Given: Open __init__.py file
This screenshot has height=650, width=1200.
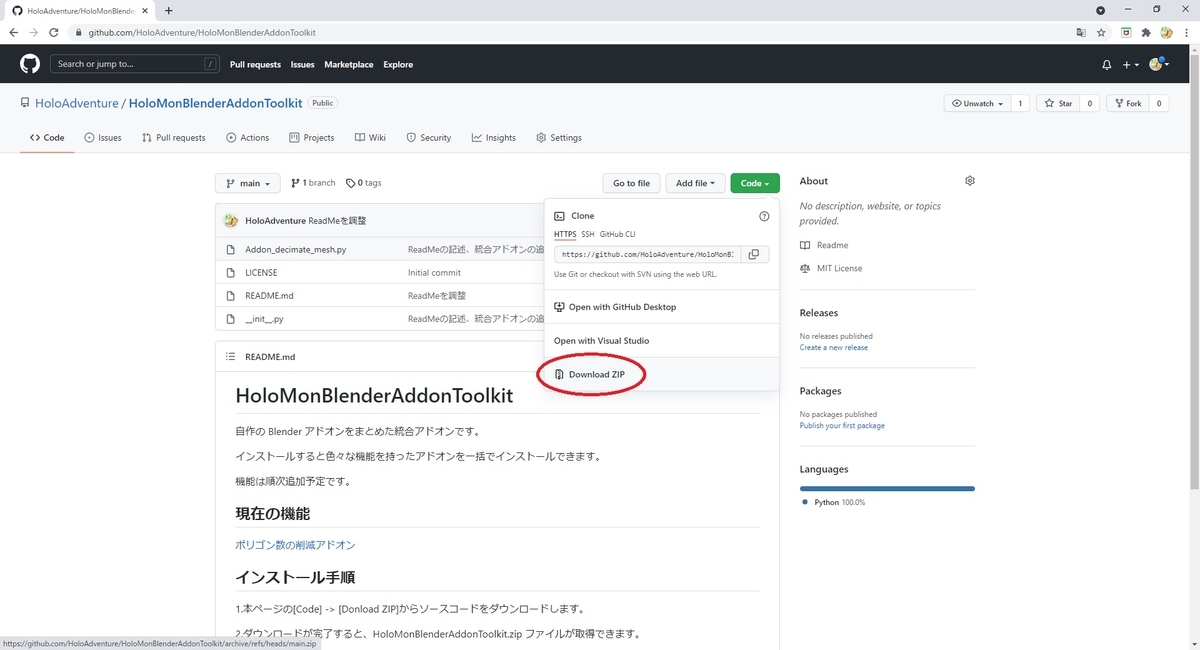Looking at the screenshot, I should coord(264,320).
